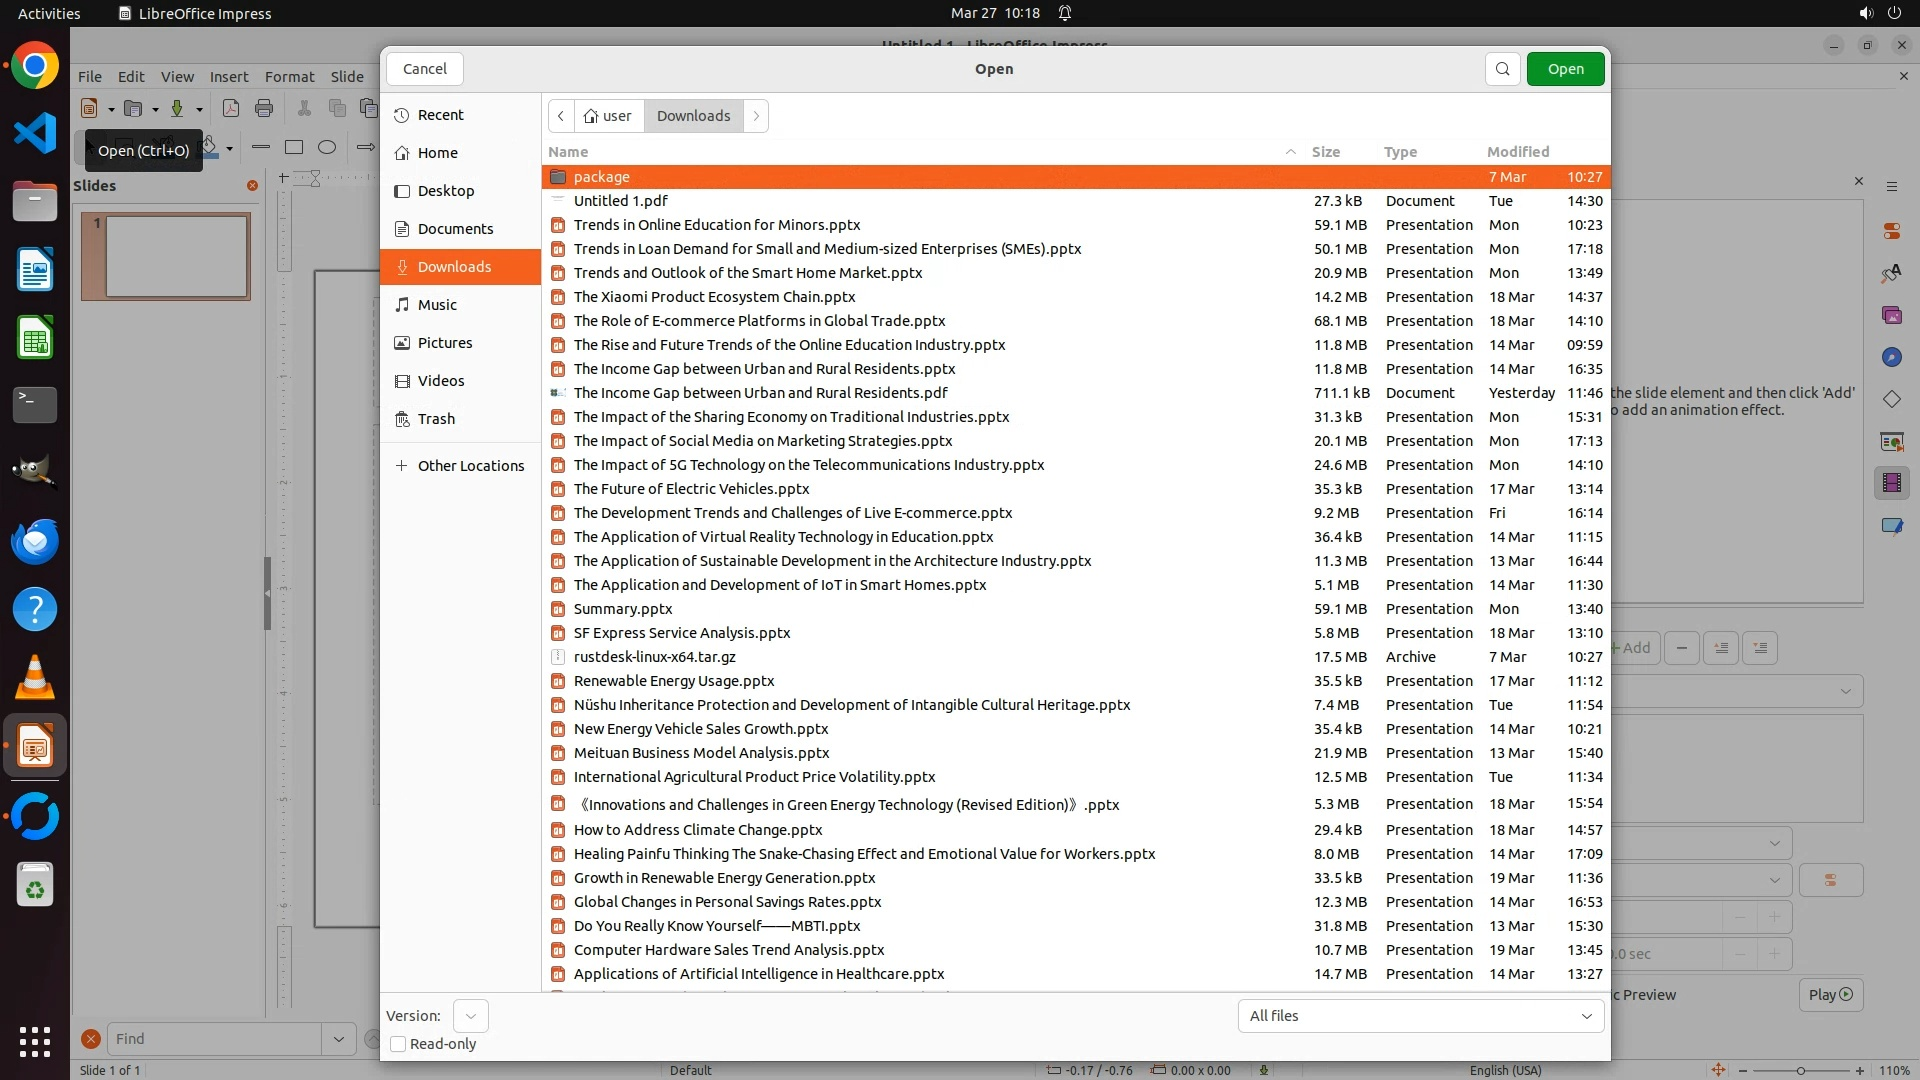Sort files by Name column header
1920x1080 pixels.
[568, 152]
